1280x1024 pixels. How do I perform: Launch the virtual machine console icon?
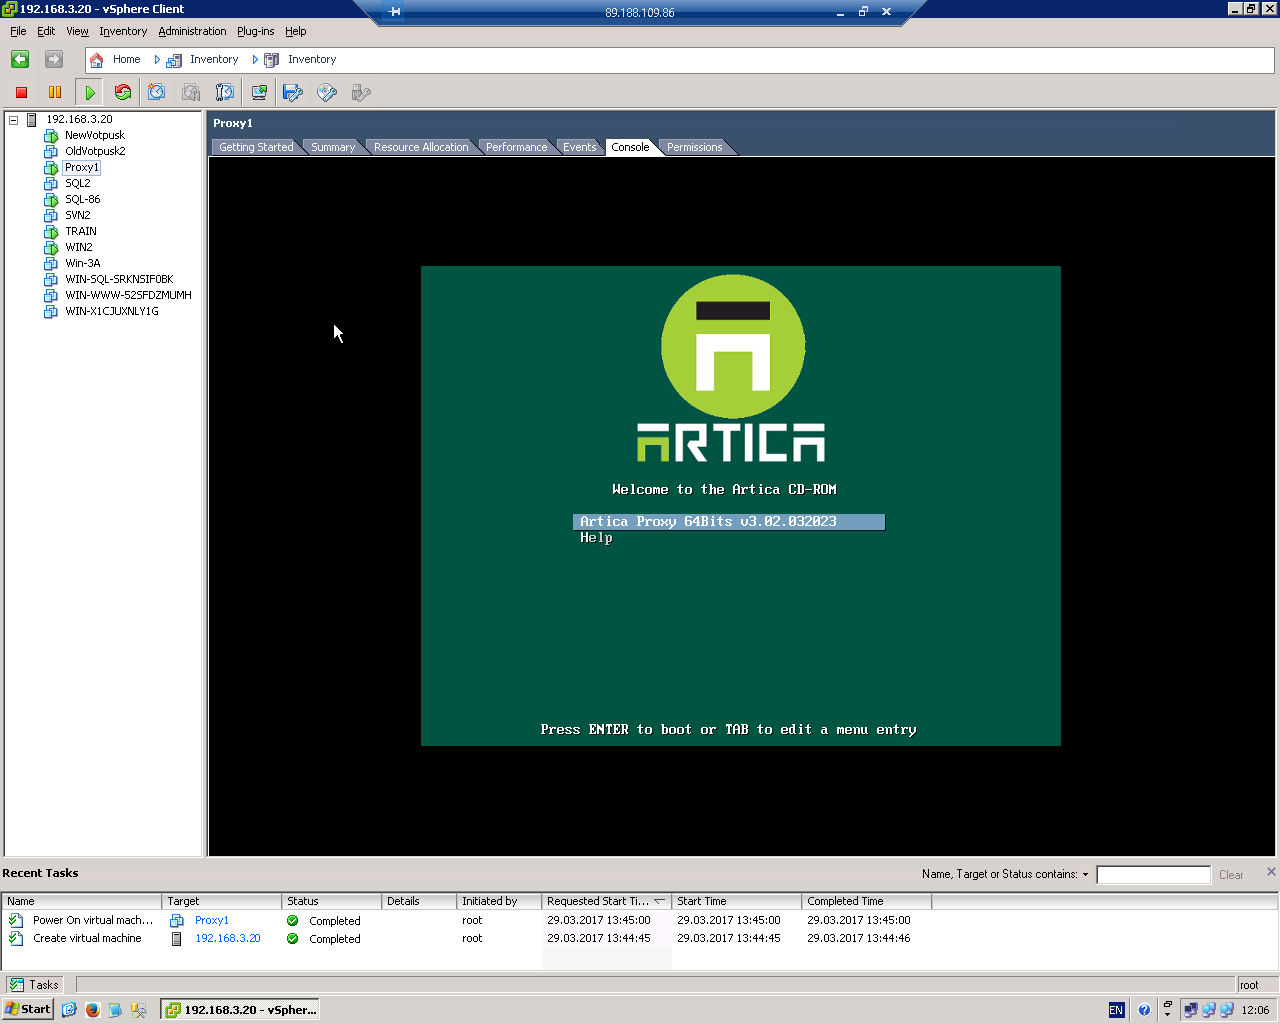pyautogui.click(x=259, y=93)
